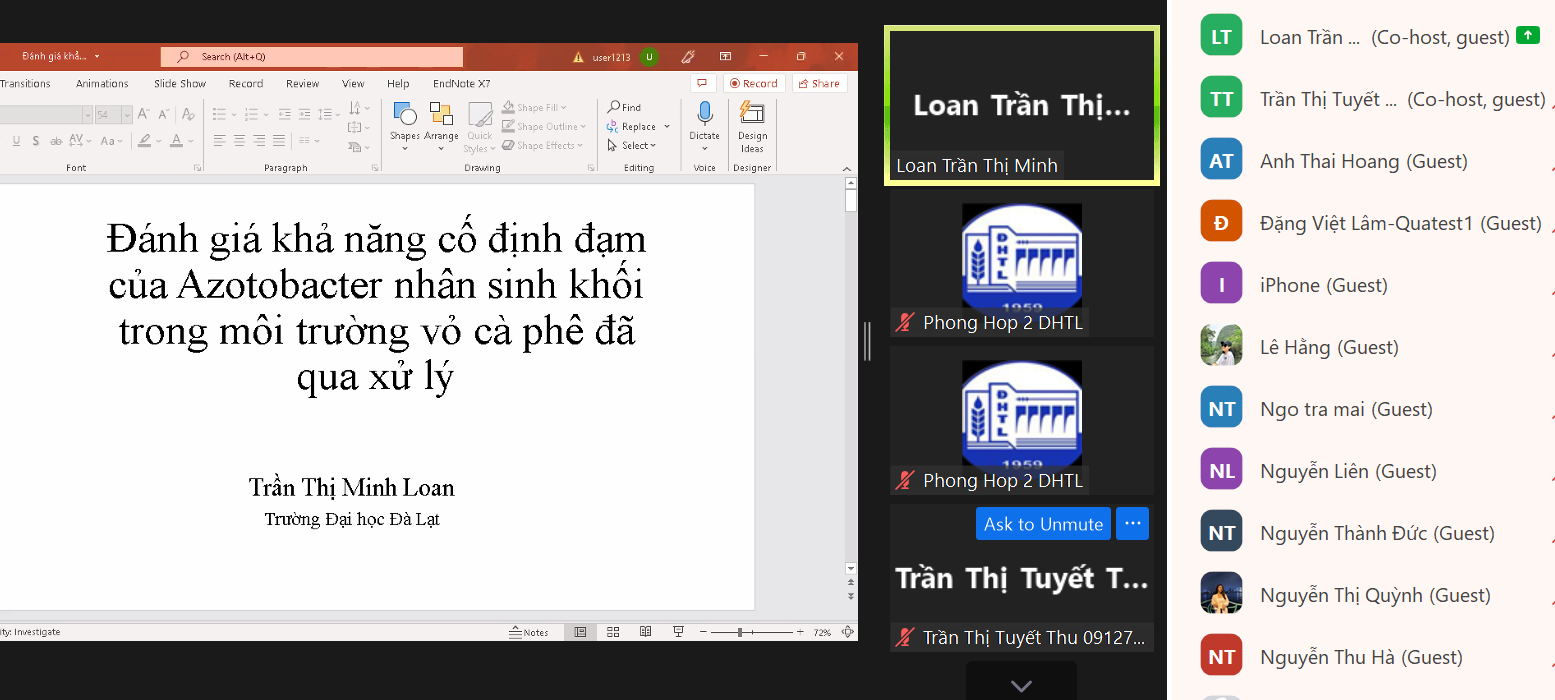This screenshot has width=1555, height=700.
Task: Click the Share button in PowerPoint
Action: coord(819,83)
